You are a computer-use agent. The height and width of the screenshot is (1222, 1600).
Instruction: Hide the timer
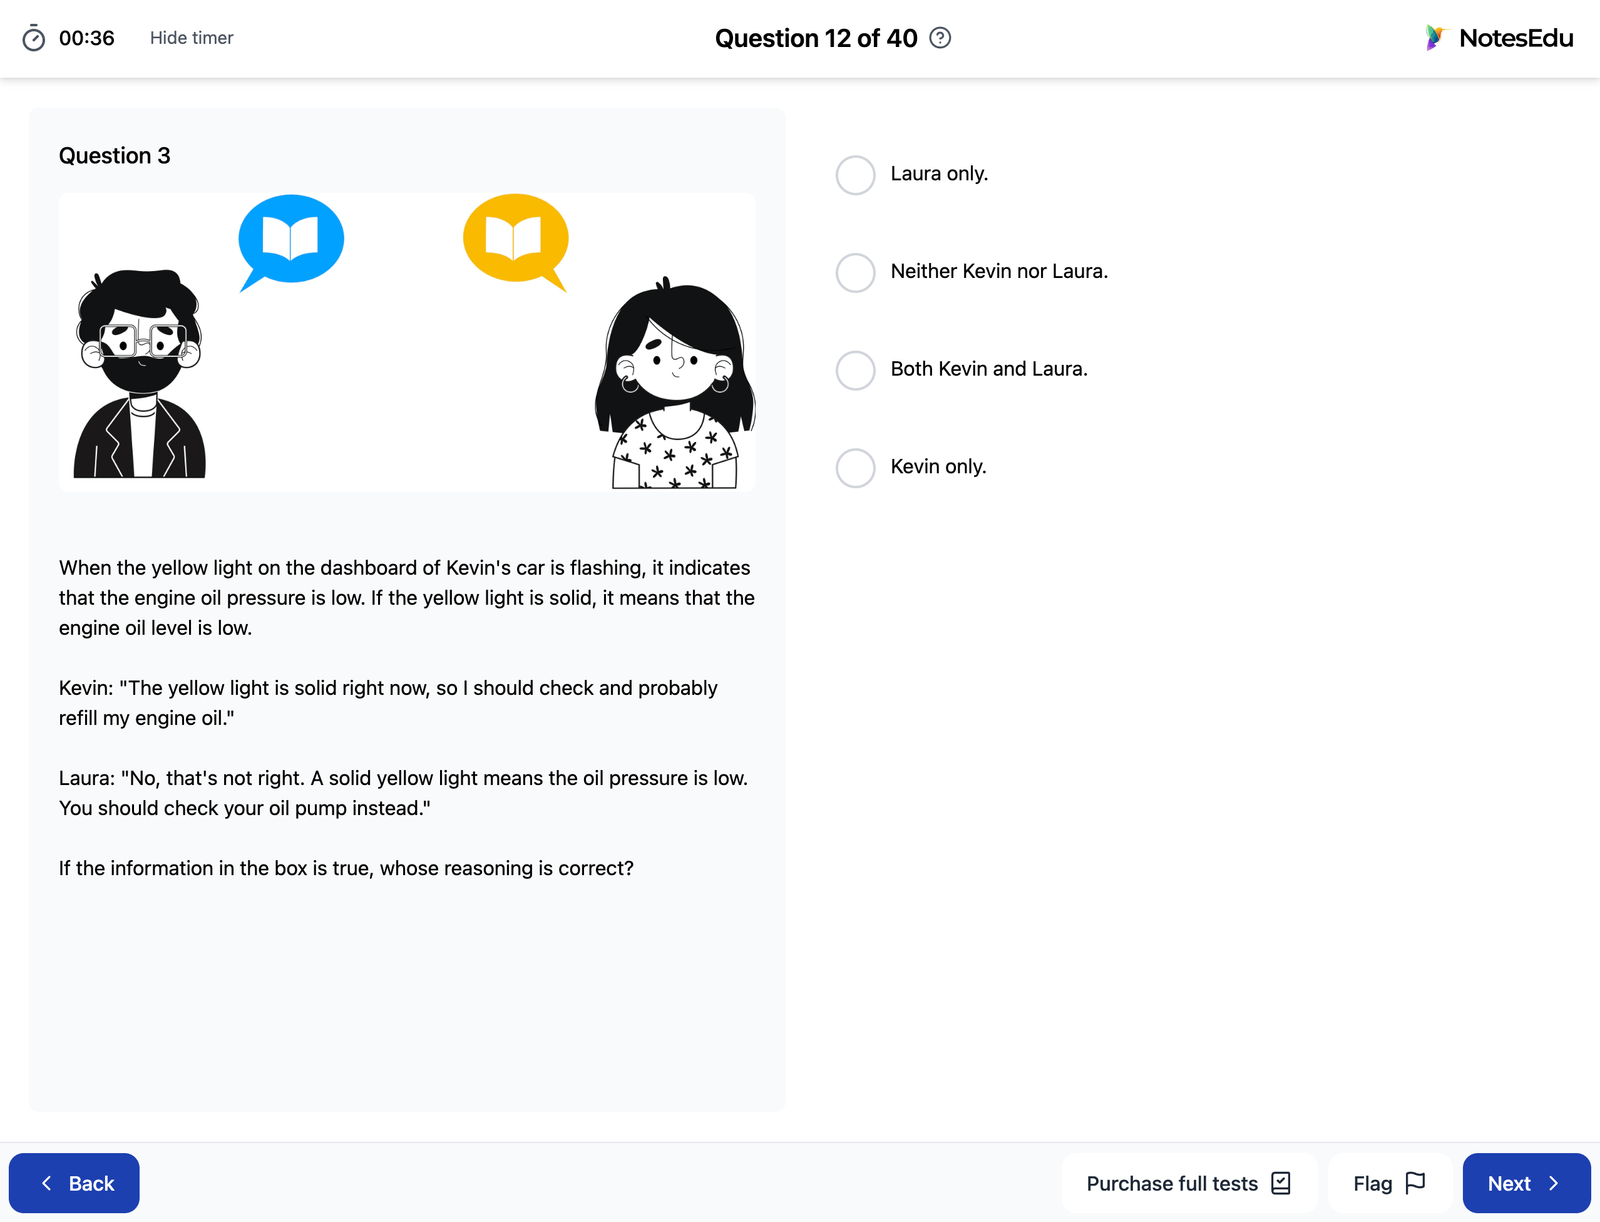point(191,38)
